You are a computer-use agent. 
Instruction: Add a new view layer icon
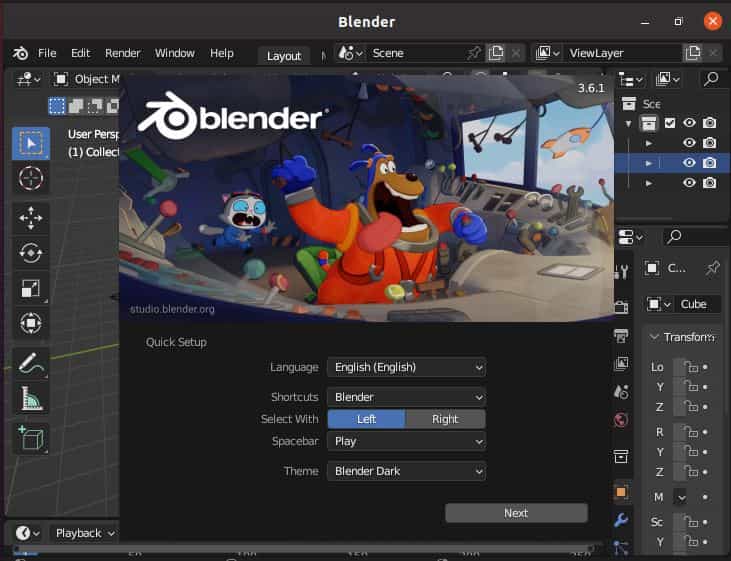coord(693,53)
